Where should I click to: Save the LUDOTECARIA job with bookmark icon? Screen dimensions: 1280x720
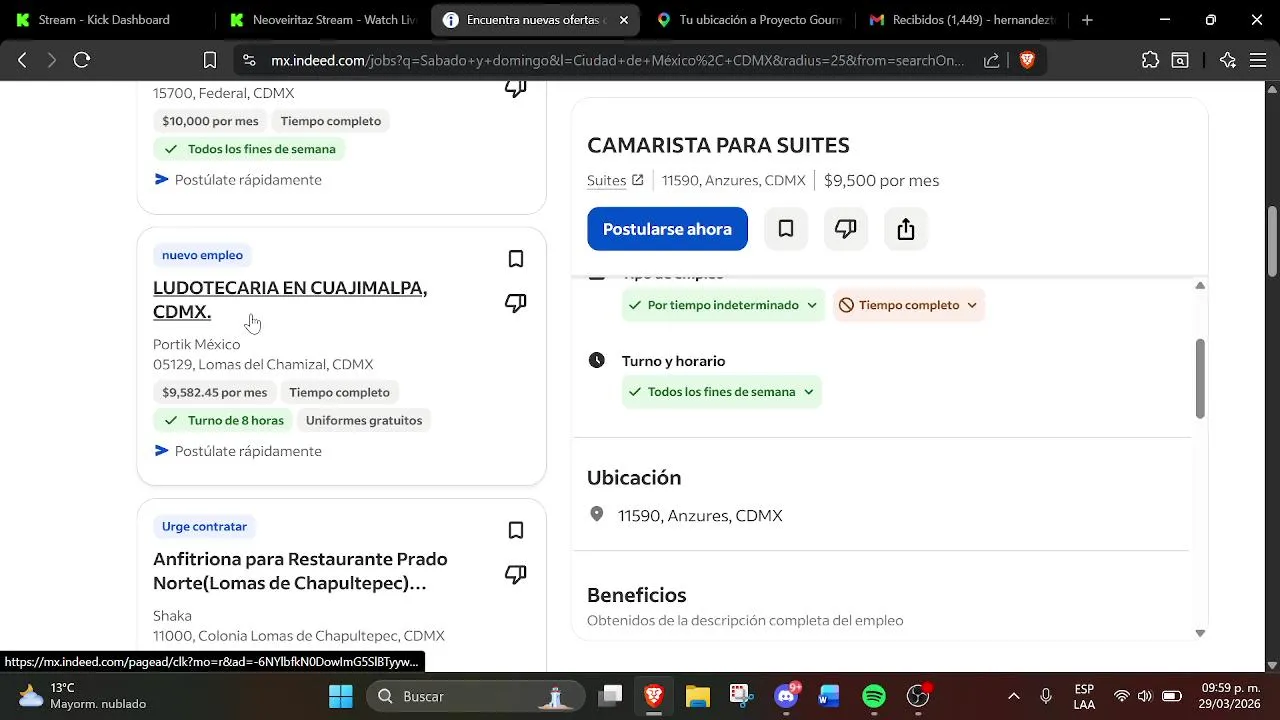click(516, 259)
